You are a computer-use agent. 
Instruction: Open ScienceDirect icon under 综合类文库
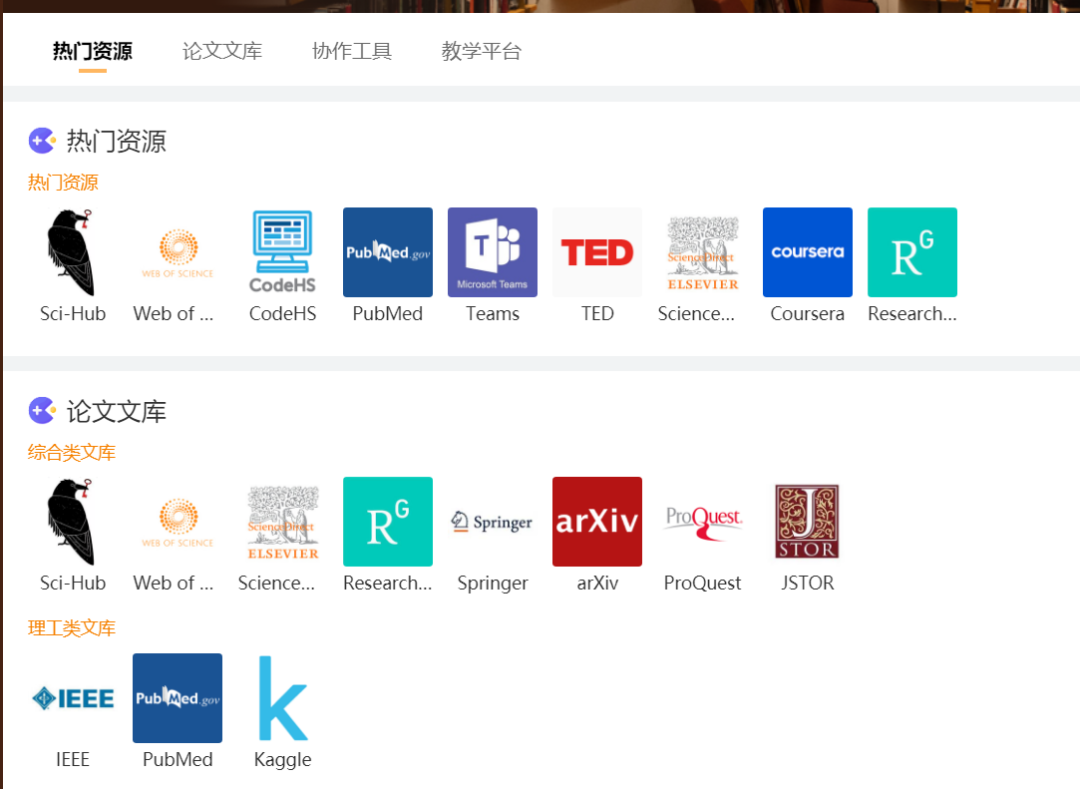[x=282, y=522]
